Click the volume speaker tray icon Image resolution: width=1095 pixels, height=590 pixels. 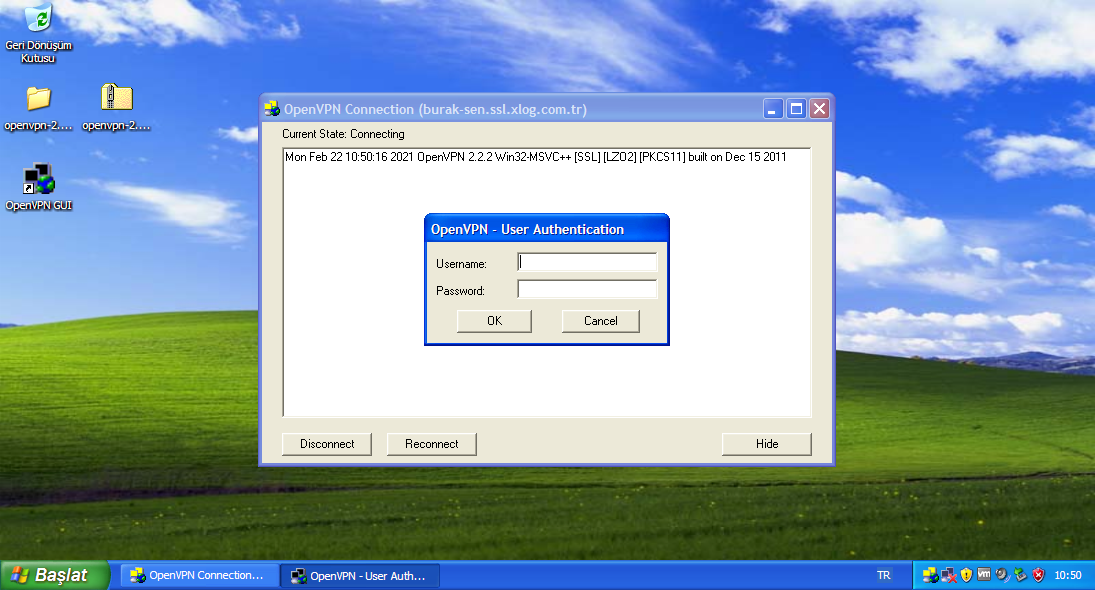[1002, 575]
